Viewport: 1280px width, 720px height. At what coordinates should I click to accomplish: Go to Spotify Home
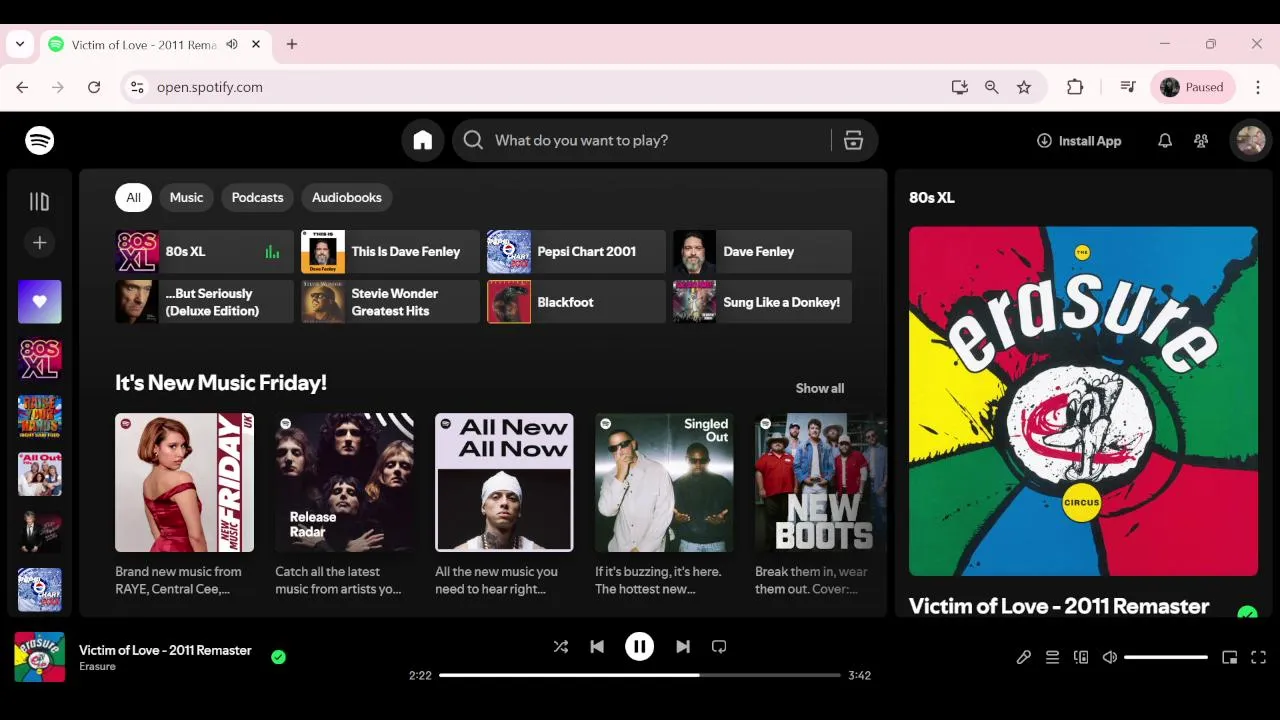(423, 141)
